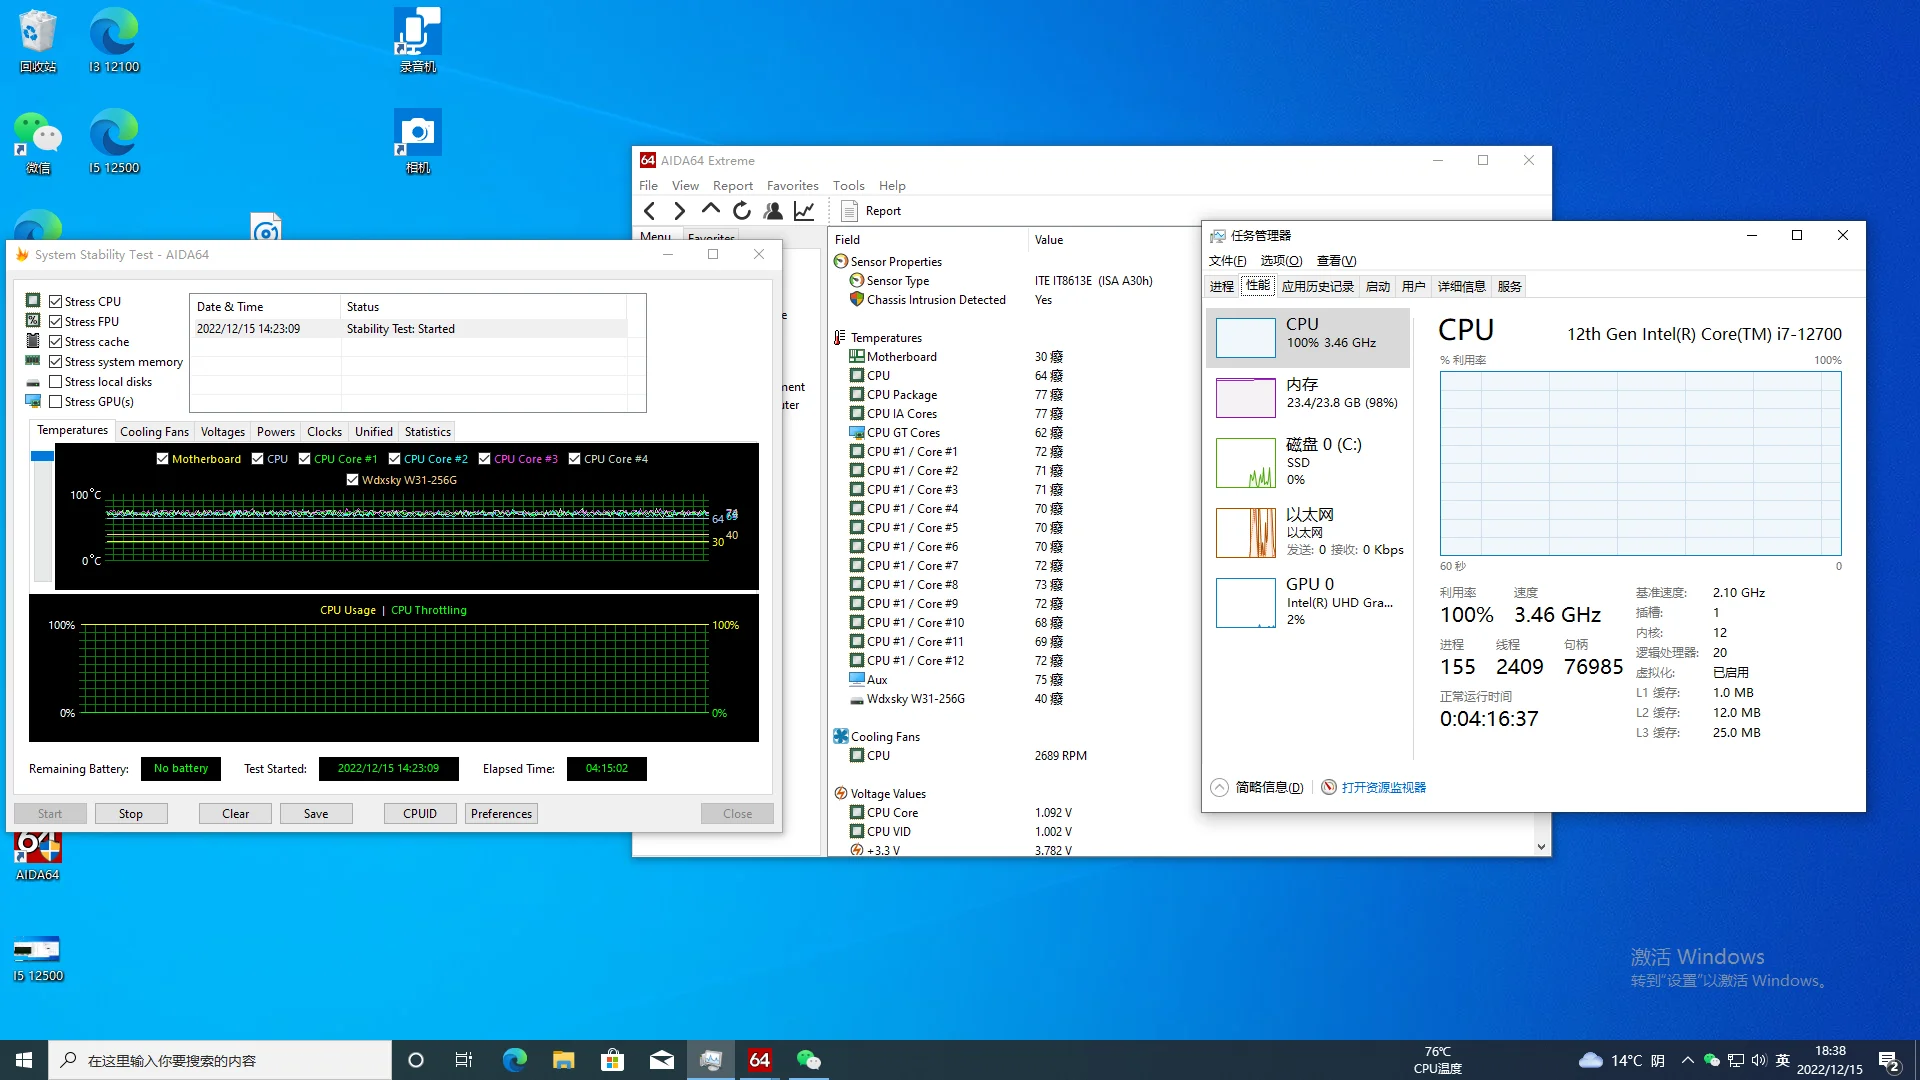This screenshot has width=1920, height=1080.
Task: Collapse the Temperatures tree in sensor list
Action: pyautogui.click(x=839, y=337)
